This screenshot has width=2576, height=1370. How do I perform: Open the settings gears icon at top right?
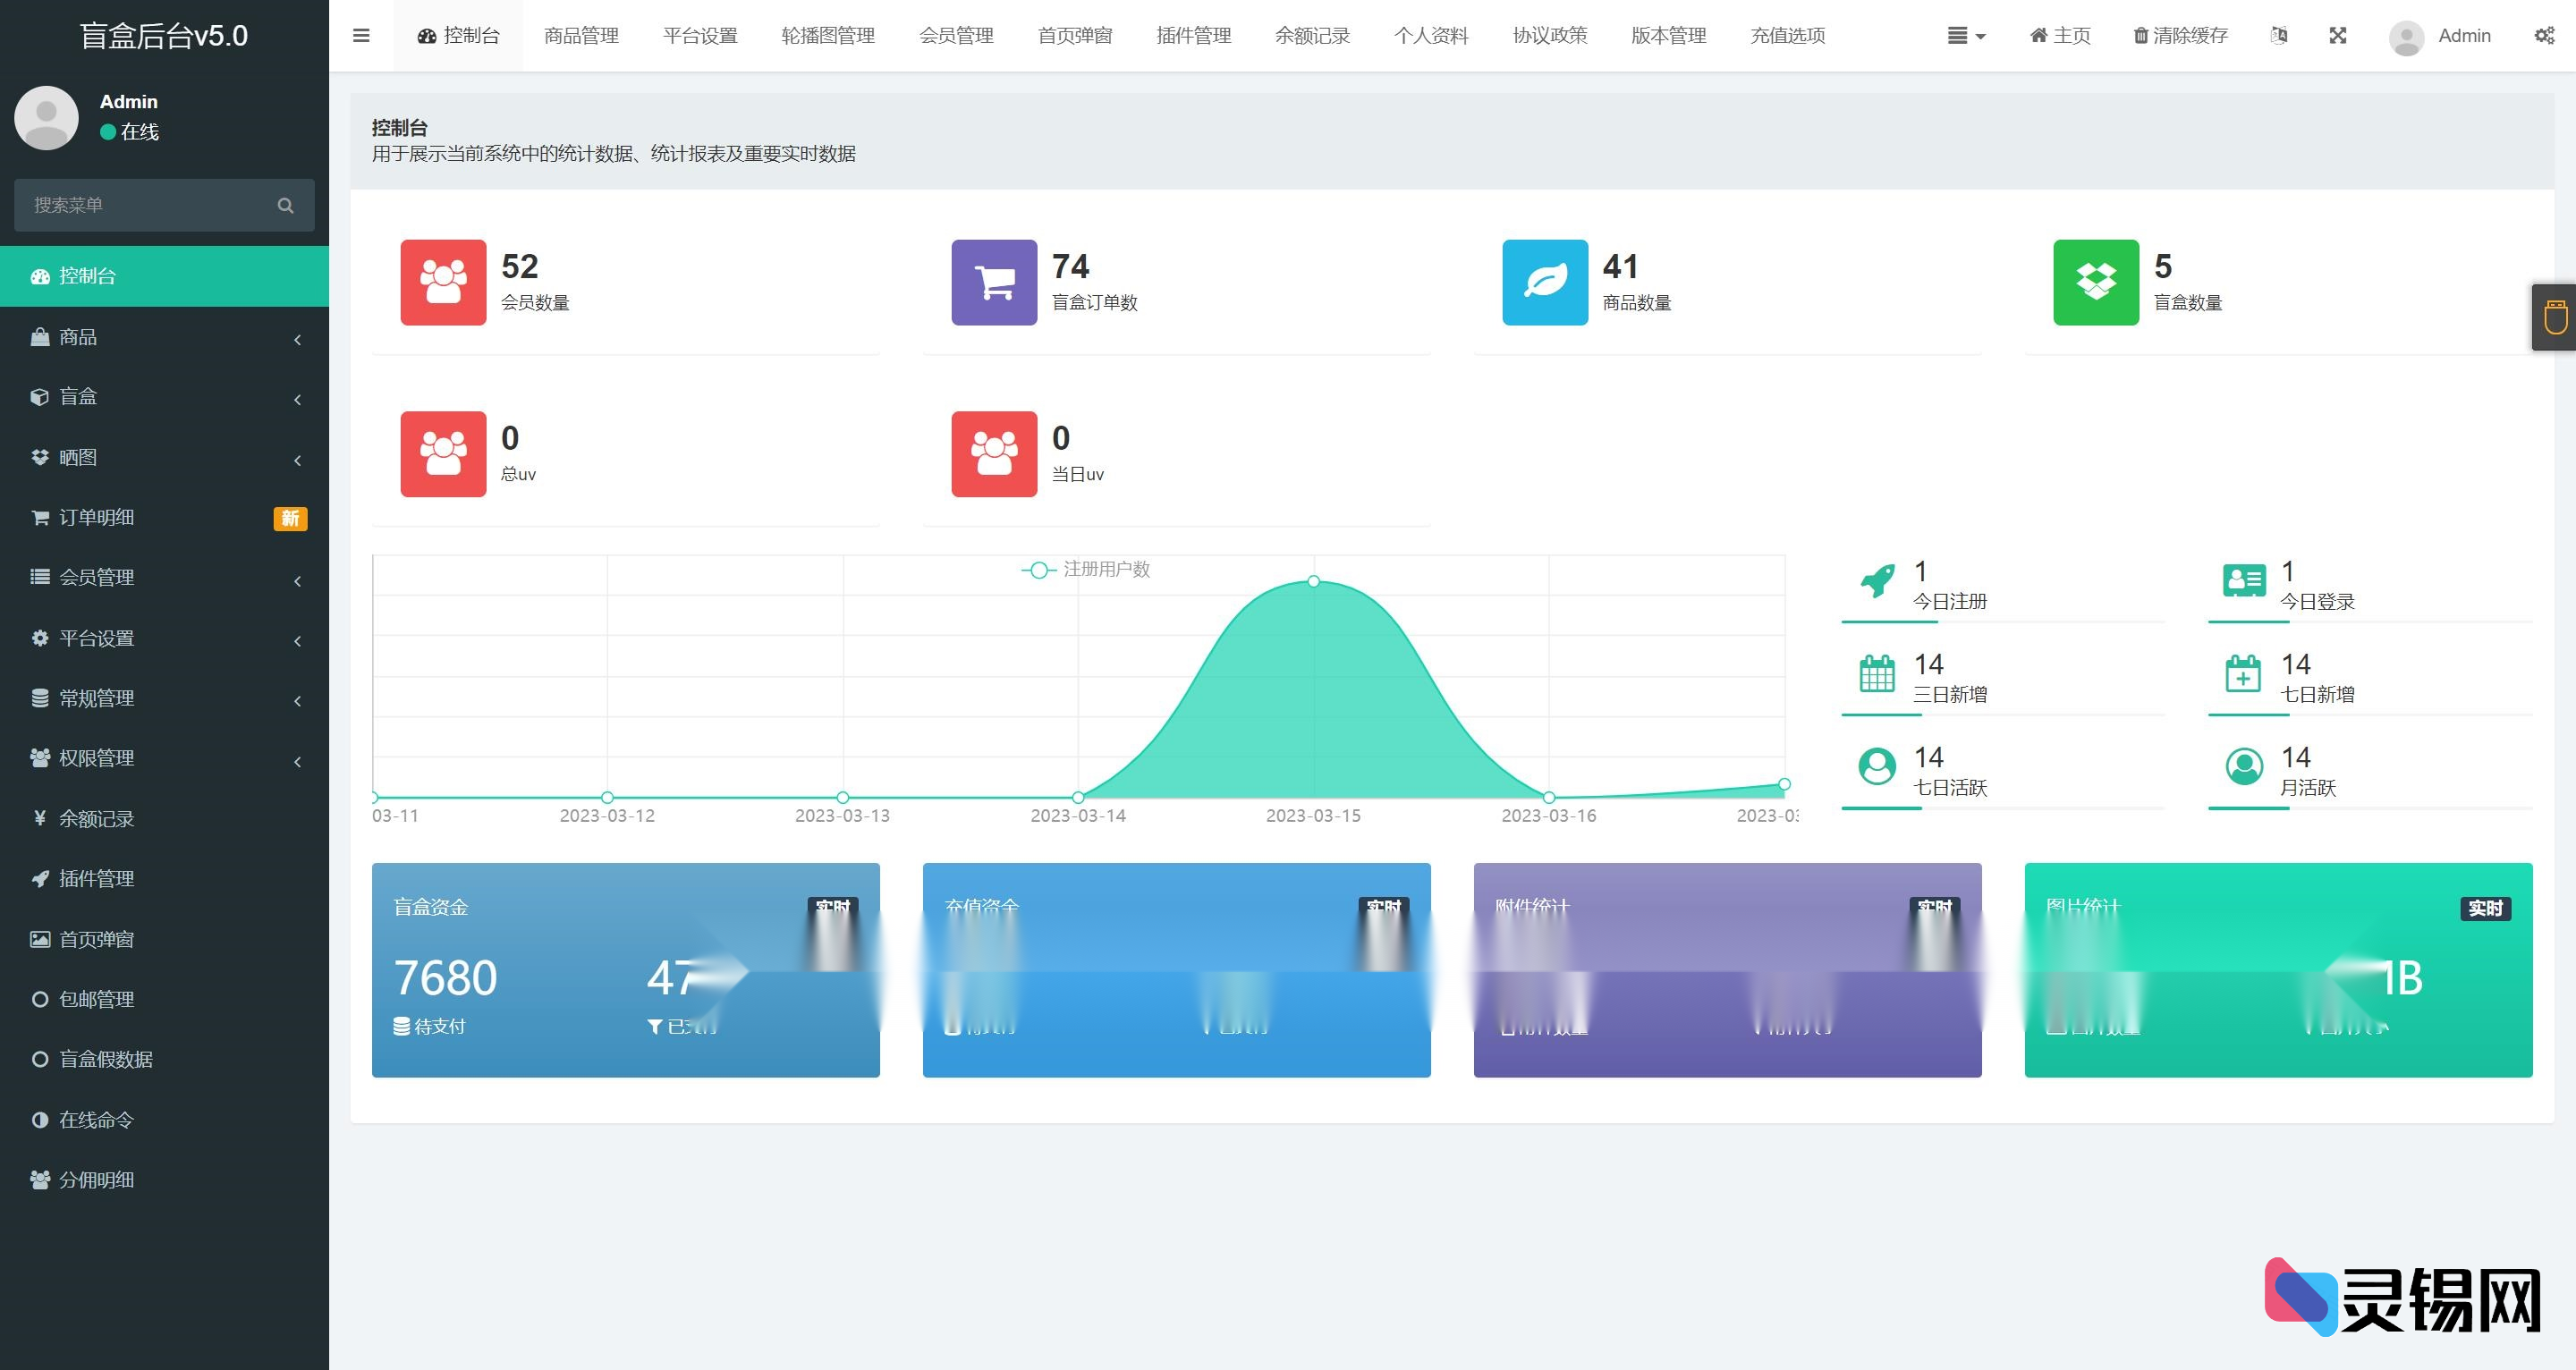point(2544,36)
